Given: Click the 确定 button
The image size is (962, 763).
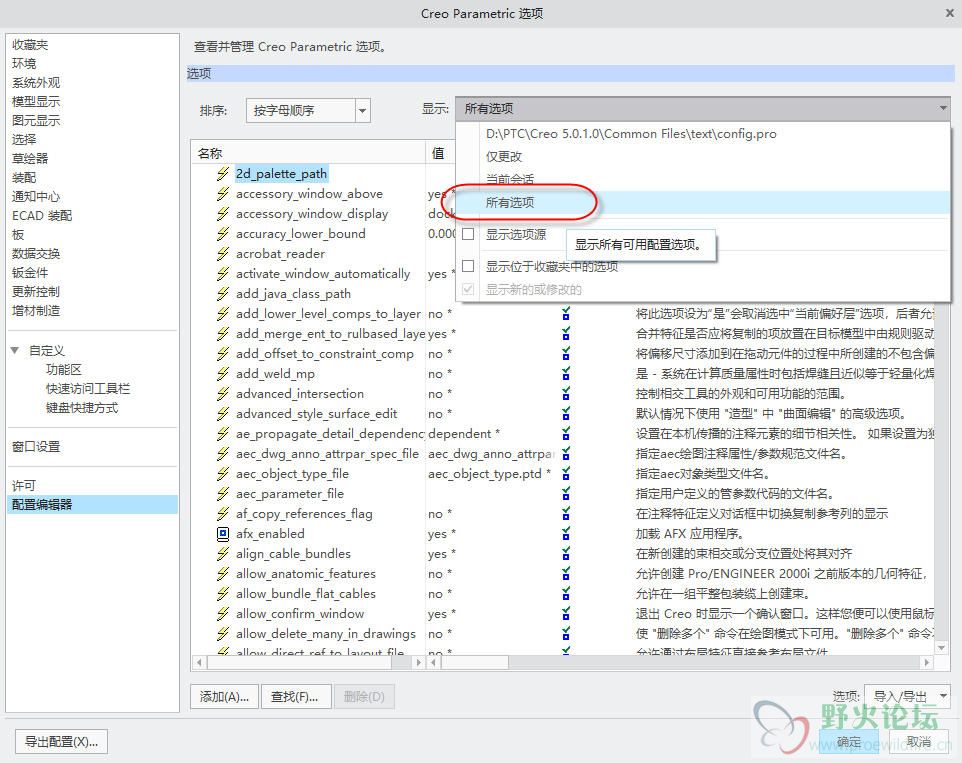Looking at the screenshot, I should [849, 742].
